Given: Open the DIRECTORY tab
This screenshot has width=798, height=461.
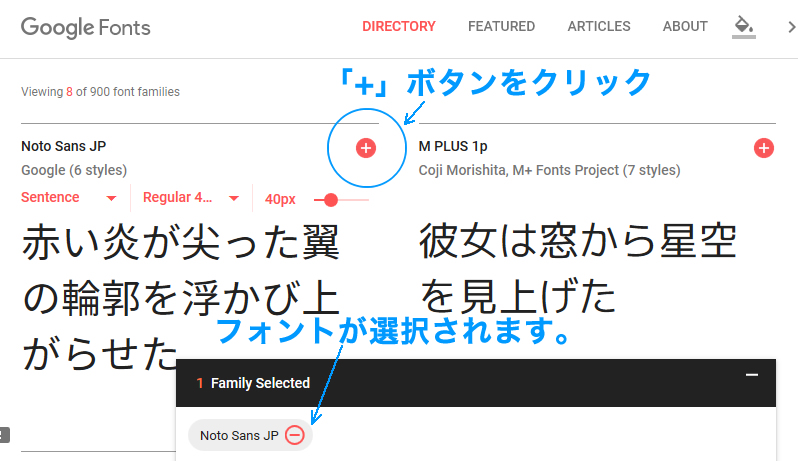Looking at the screenshot, I should tap(398, 26).
